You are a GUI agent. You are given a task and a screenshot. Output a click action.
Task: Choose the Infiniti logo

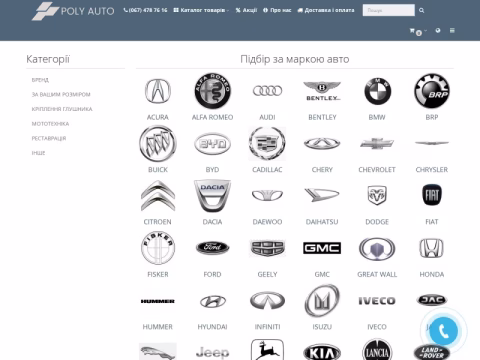point(267,301)
